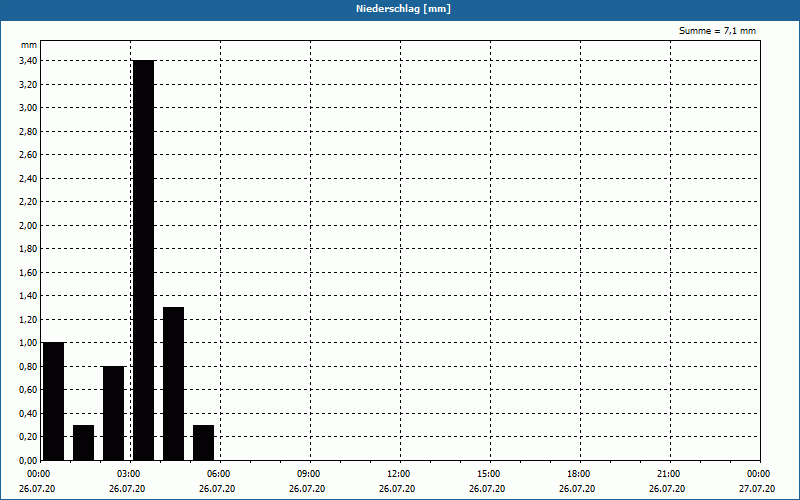Screen dimensions: 800x500
Task: Click the "00:00" time label above 27.07.20
Action: 758,474
